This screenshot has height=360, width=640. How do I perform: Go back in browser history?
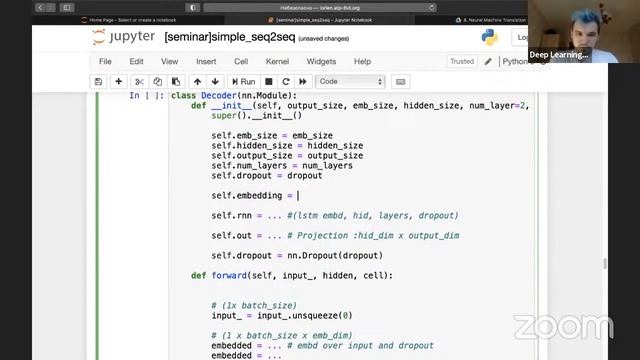click(40, 8)
